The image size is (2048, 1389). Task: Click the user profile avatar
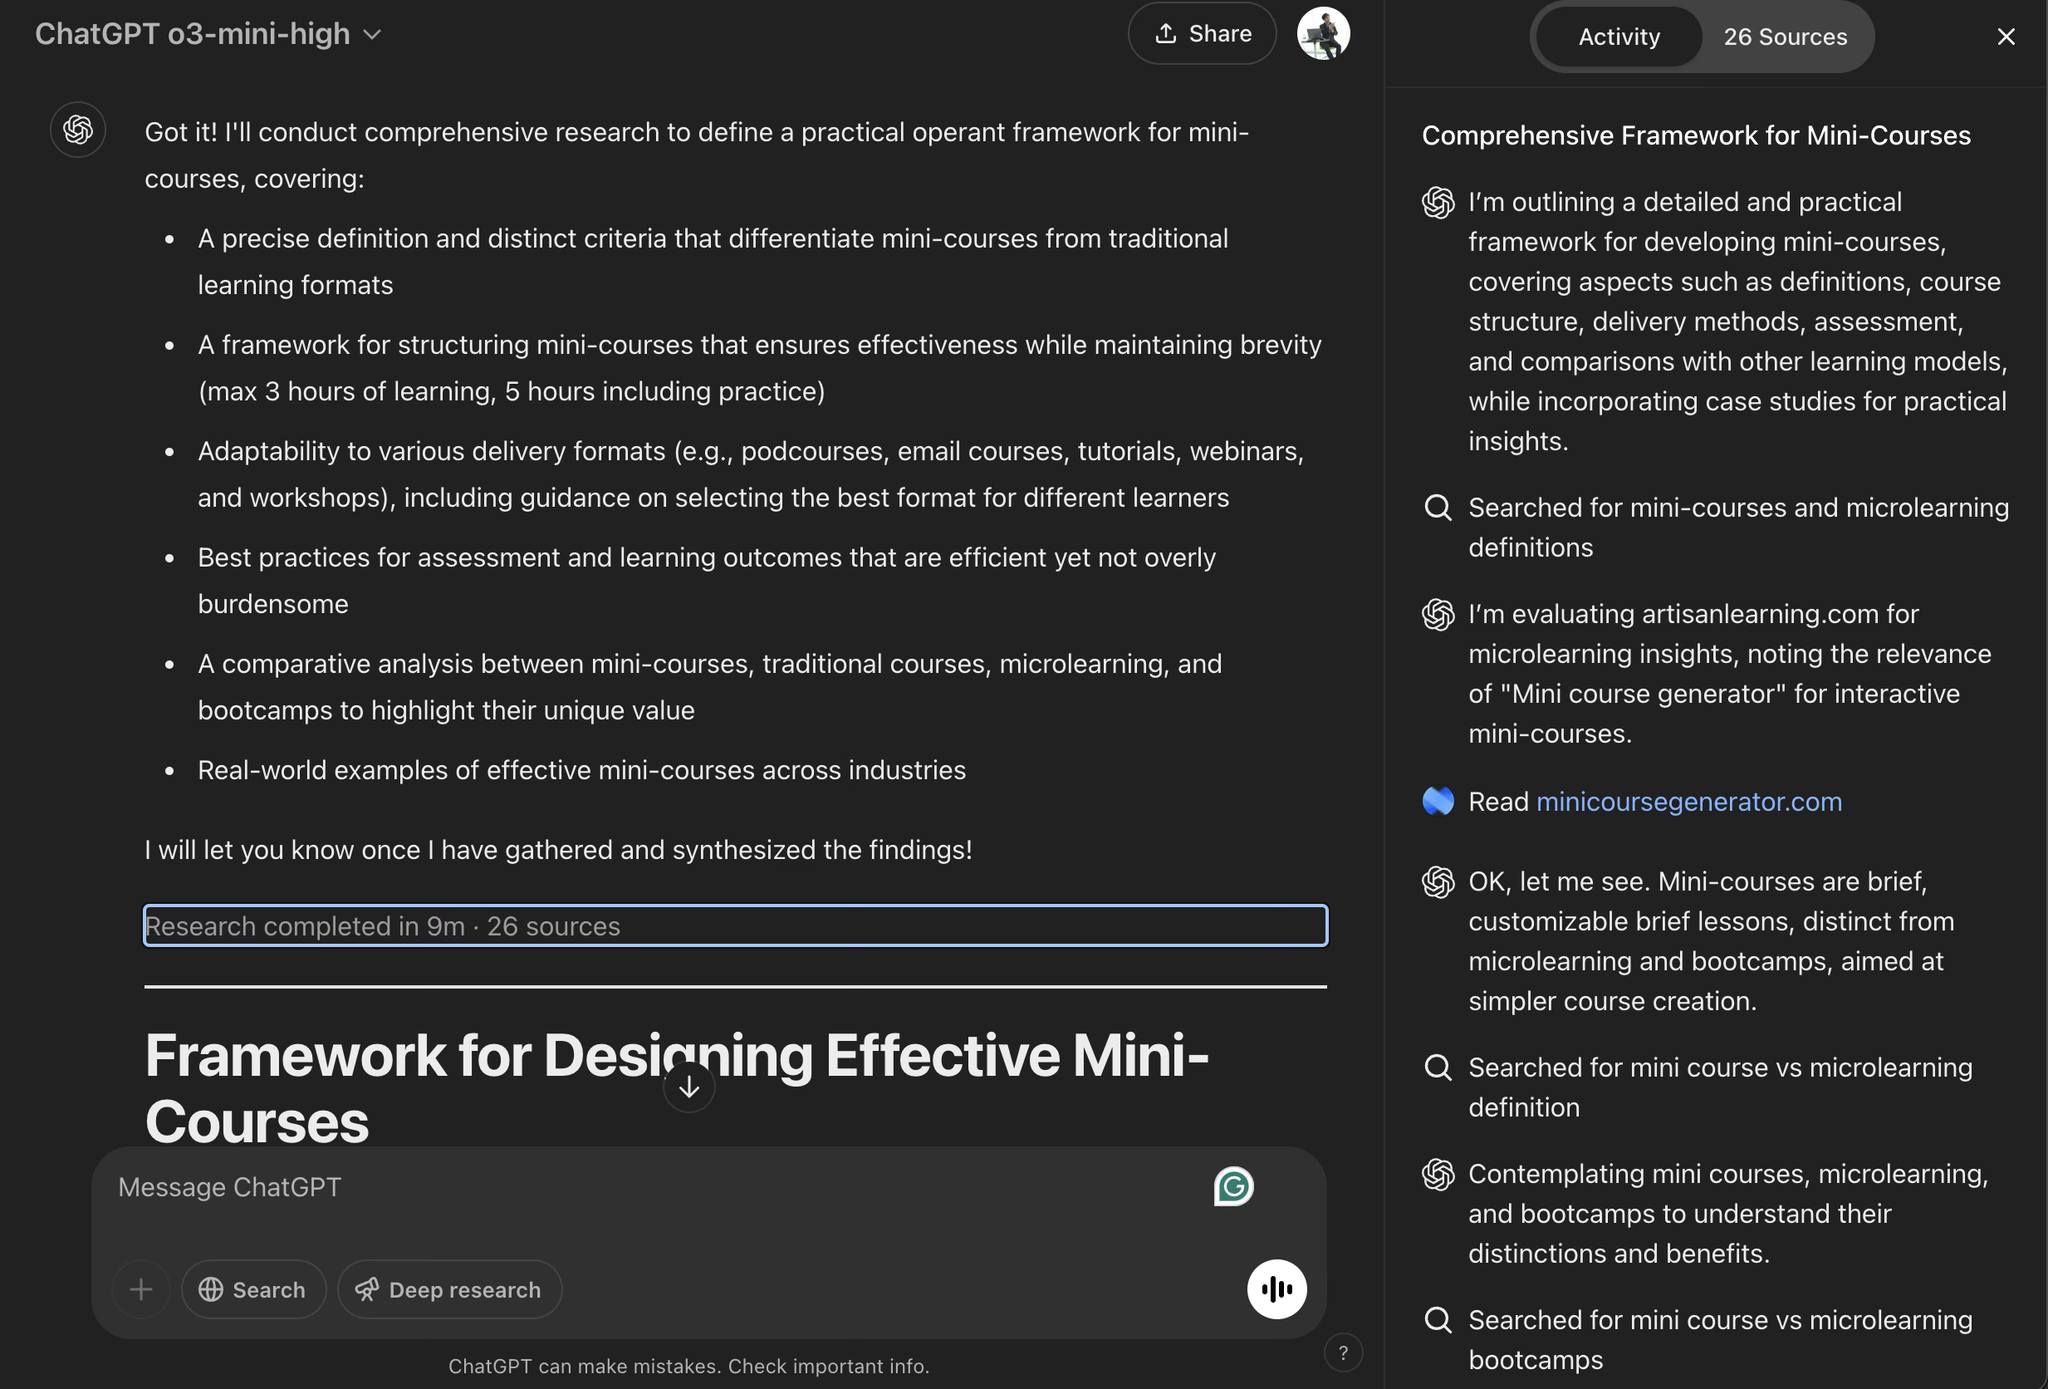coord(1323,33)
